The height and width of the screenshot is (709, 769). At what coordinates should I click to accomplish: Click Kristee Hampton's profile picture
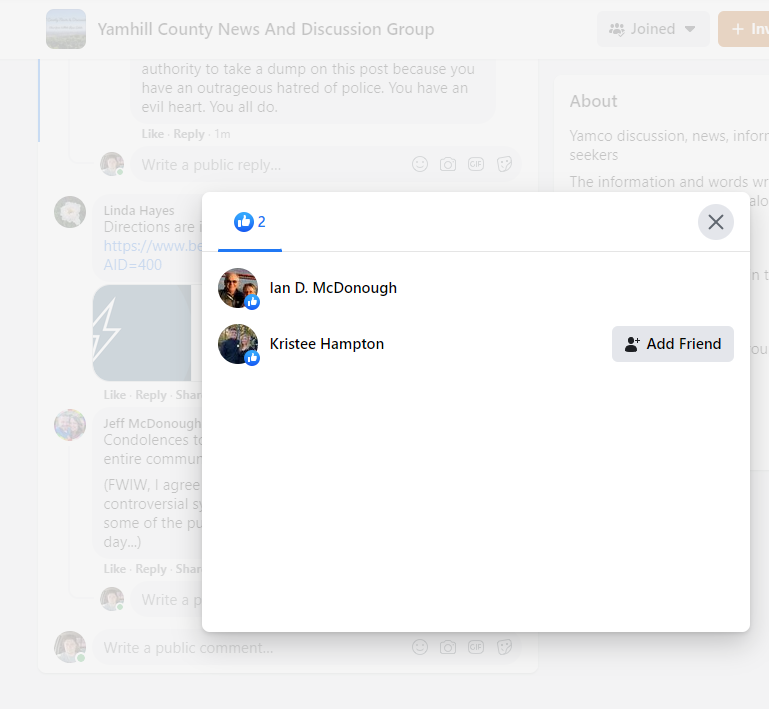238,344
